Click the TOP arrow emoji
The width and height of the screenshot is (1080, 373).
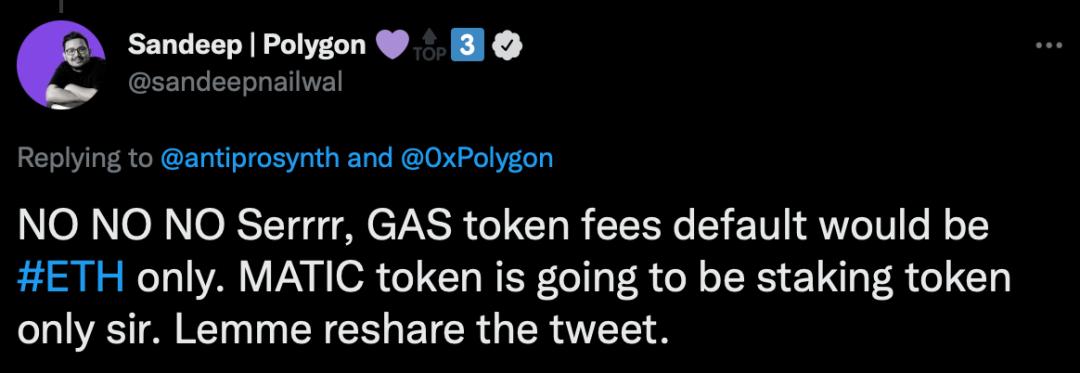click(430, 47)
